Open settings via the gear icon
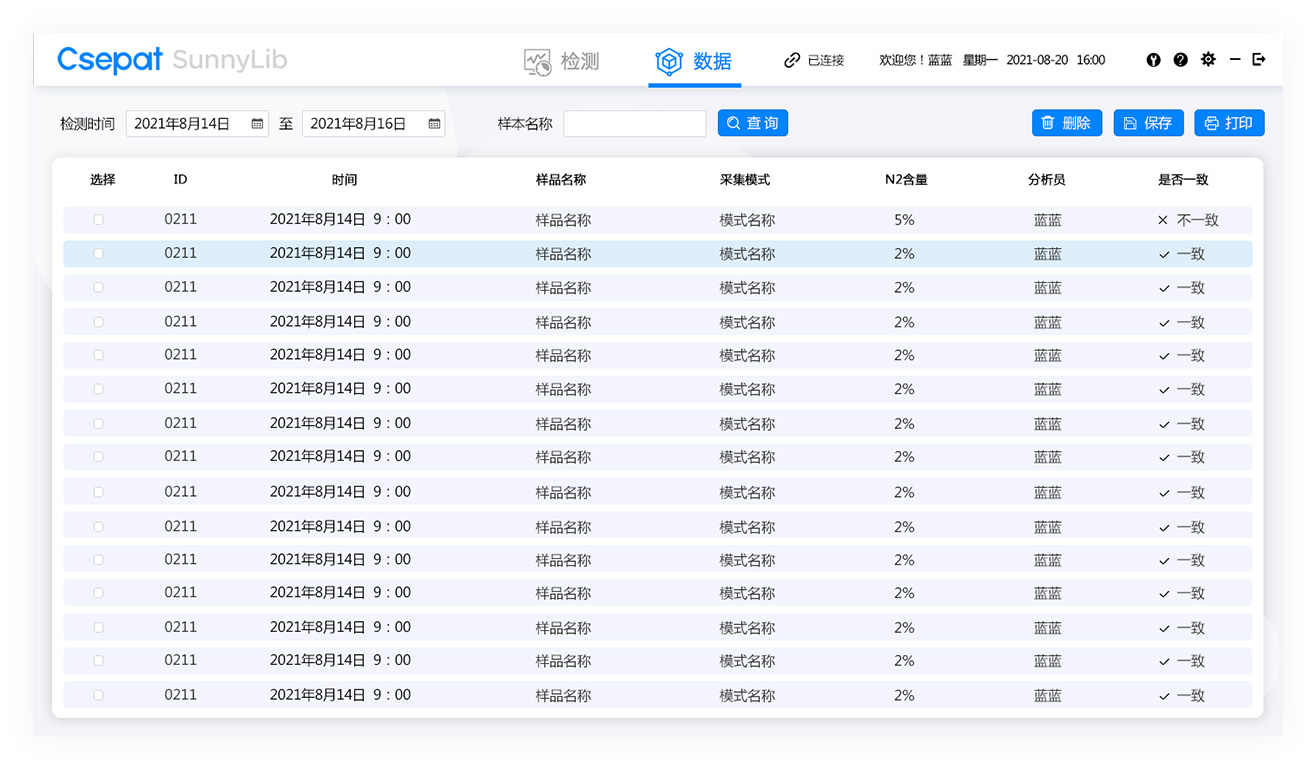Image resolution: width=1316 pixels, height=769 pixels. coord(1208,60)
